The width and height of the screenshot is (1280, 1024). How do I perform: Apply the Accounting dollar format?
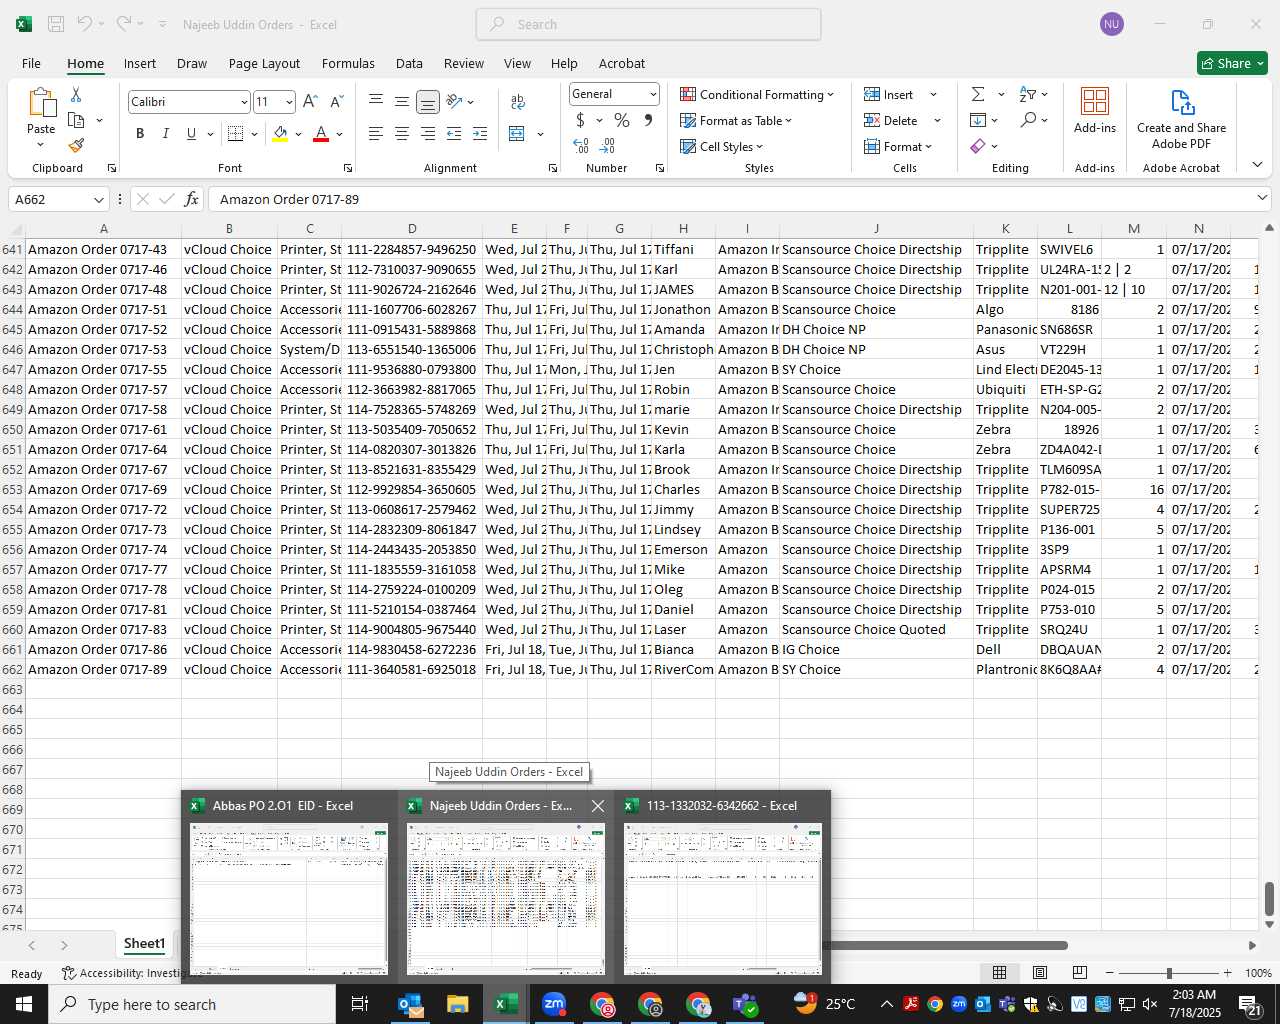(581, 120)
